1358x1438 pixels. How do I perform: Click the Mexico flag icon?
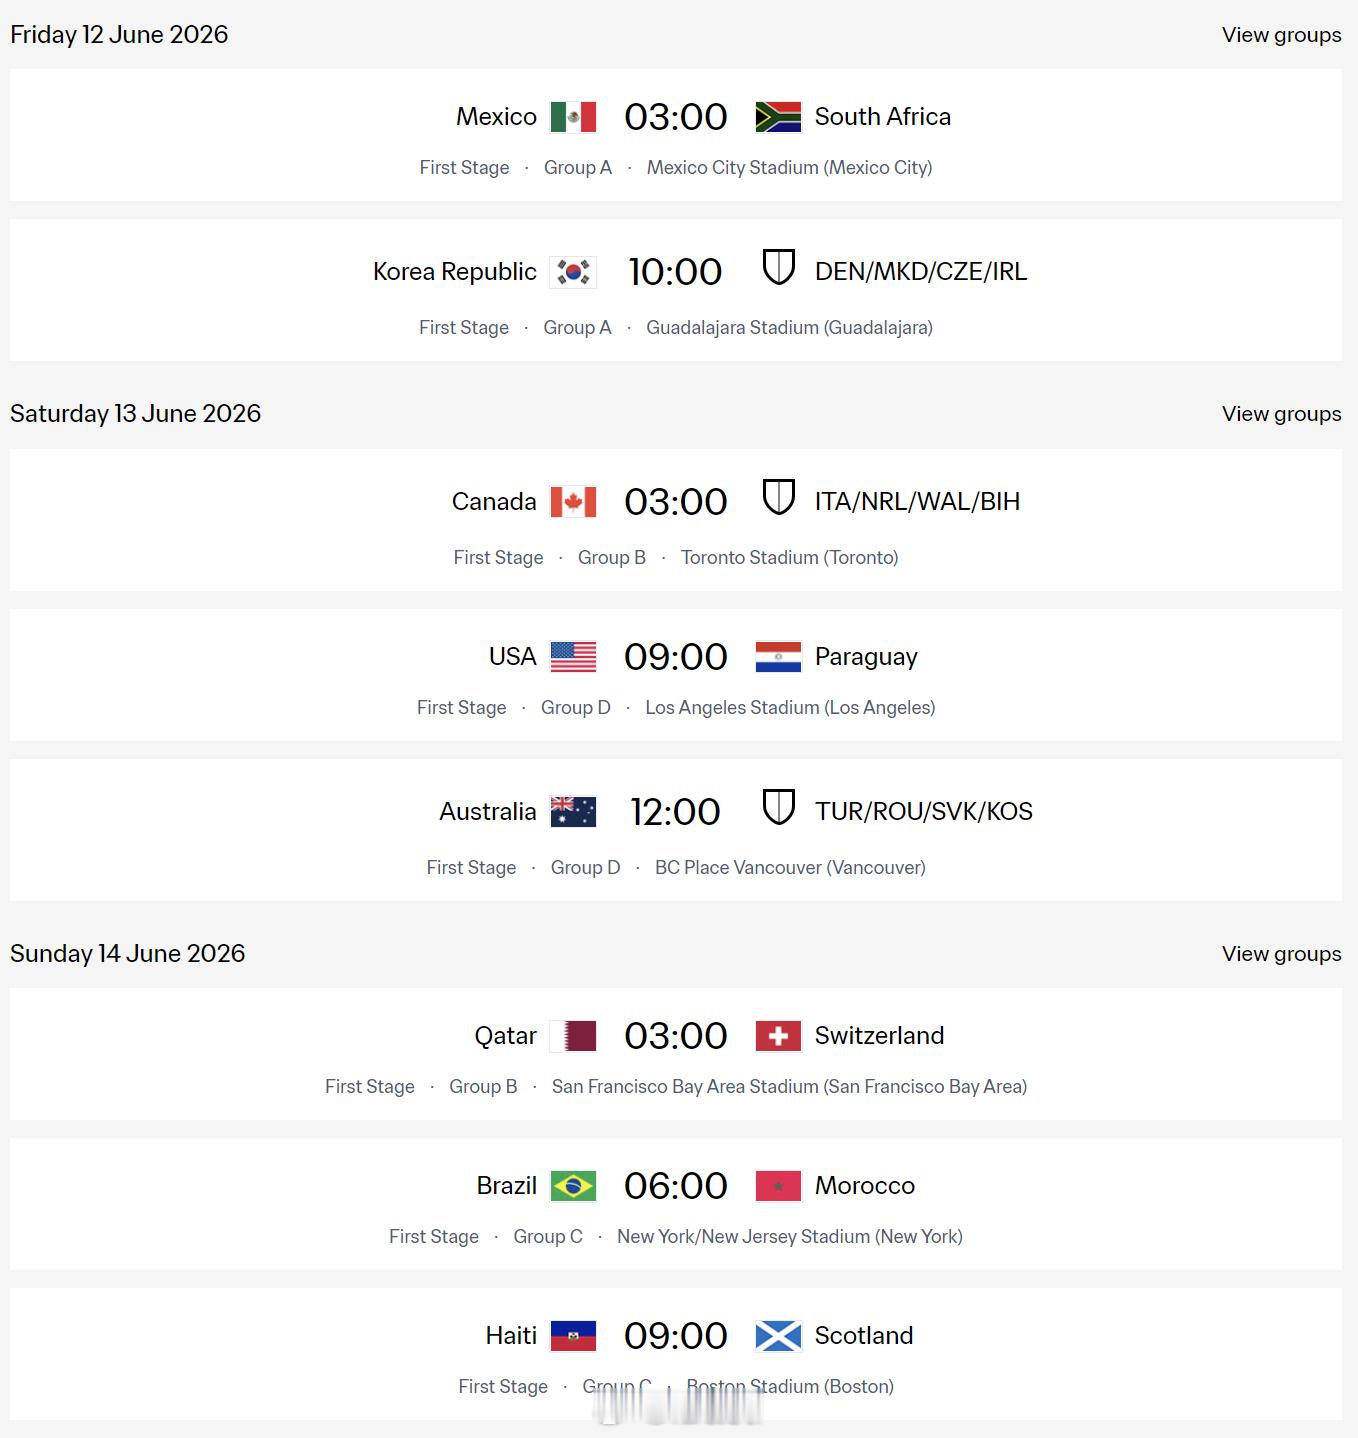point(573,117)
